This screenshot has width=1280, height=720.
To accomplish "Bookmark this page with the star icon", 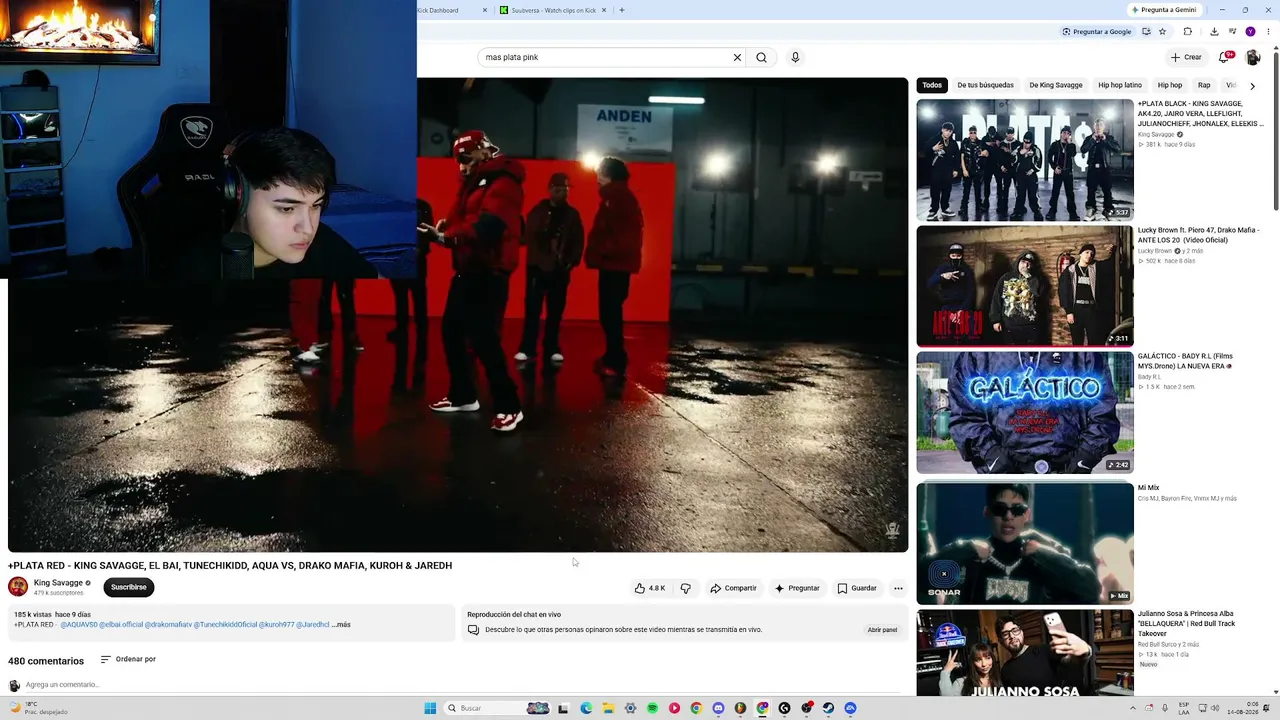I will tap(1162, 31).
